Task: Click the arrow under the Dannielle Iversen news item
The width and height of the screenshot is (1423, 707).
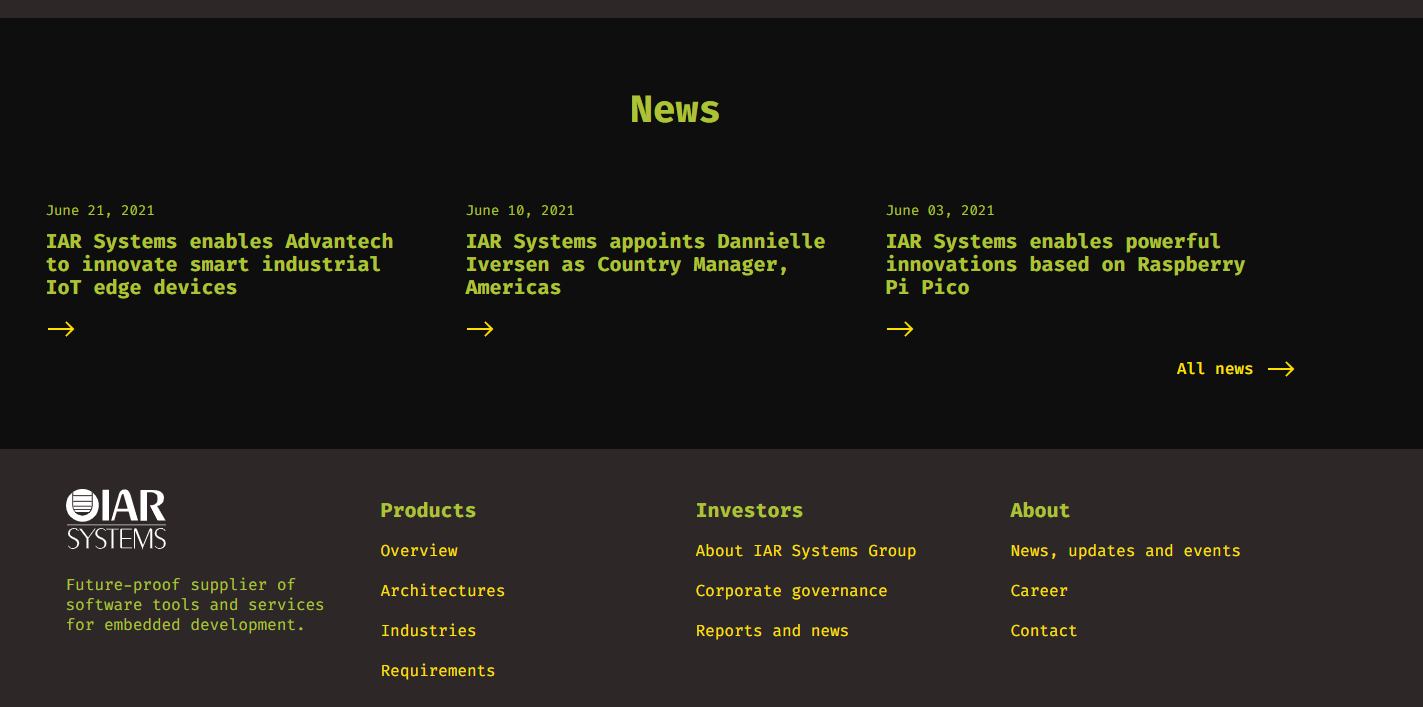Action: (480, 329)
